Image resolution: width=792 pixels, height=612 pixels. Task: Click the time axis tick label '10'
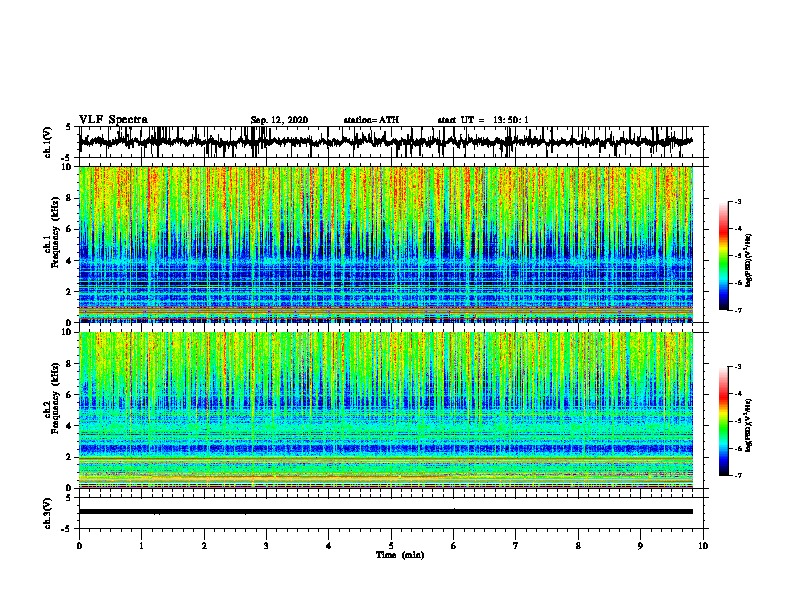(703, 546)
